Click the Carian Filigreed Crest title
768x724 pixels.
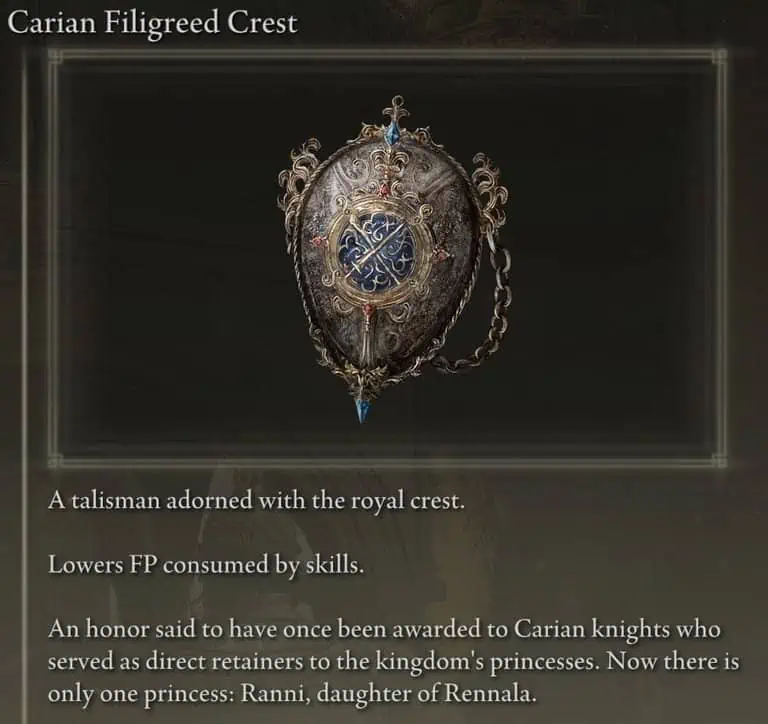pos(153,24)
